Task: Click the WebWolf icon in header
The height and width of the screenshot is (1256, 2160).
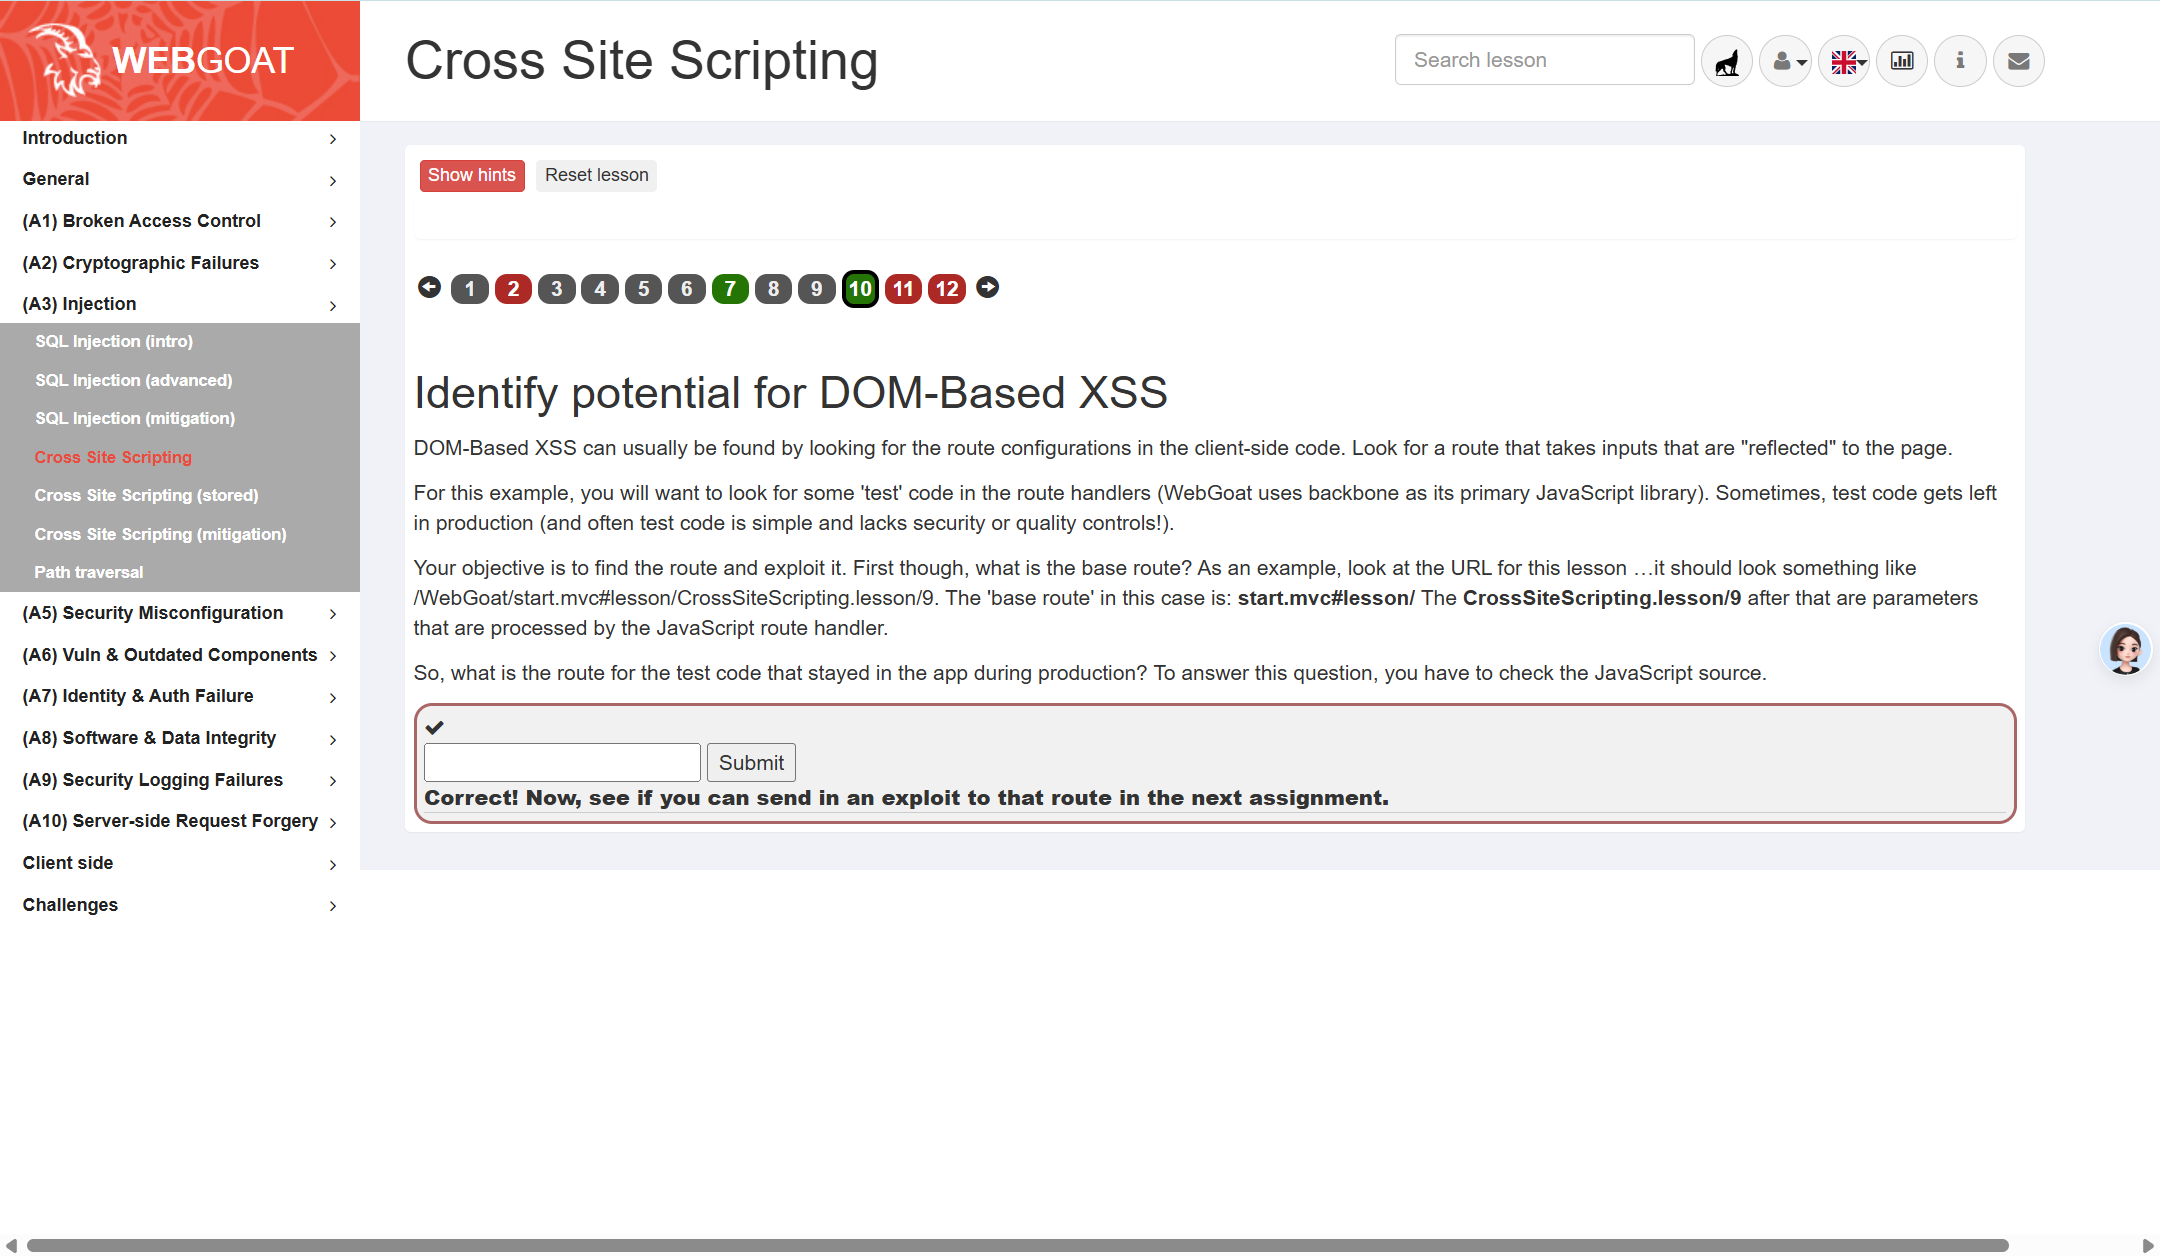Action: click(x=1727, y=62)
